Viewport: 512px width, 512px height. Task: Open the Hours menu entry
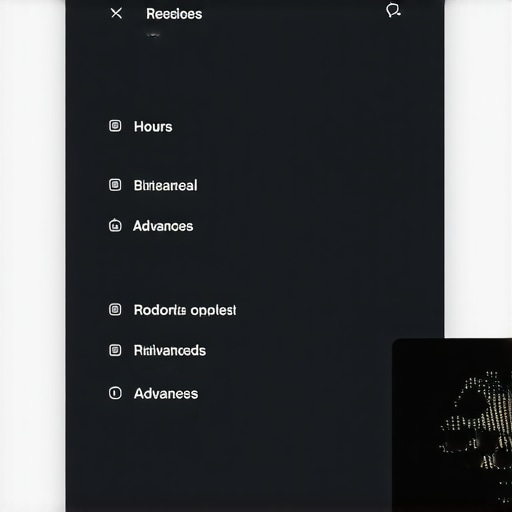(153, 127)
